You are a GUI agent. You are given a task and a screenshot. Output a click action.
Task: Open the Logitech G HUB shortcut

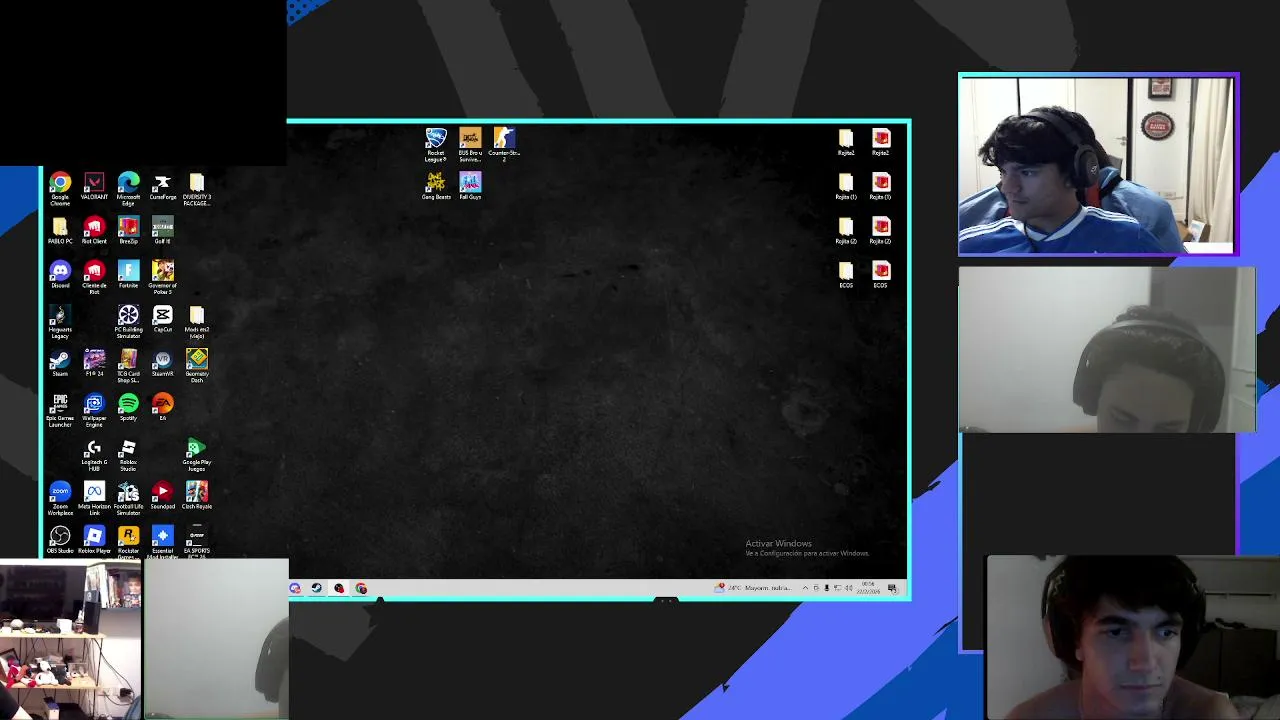click(94, 454)
